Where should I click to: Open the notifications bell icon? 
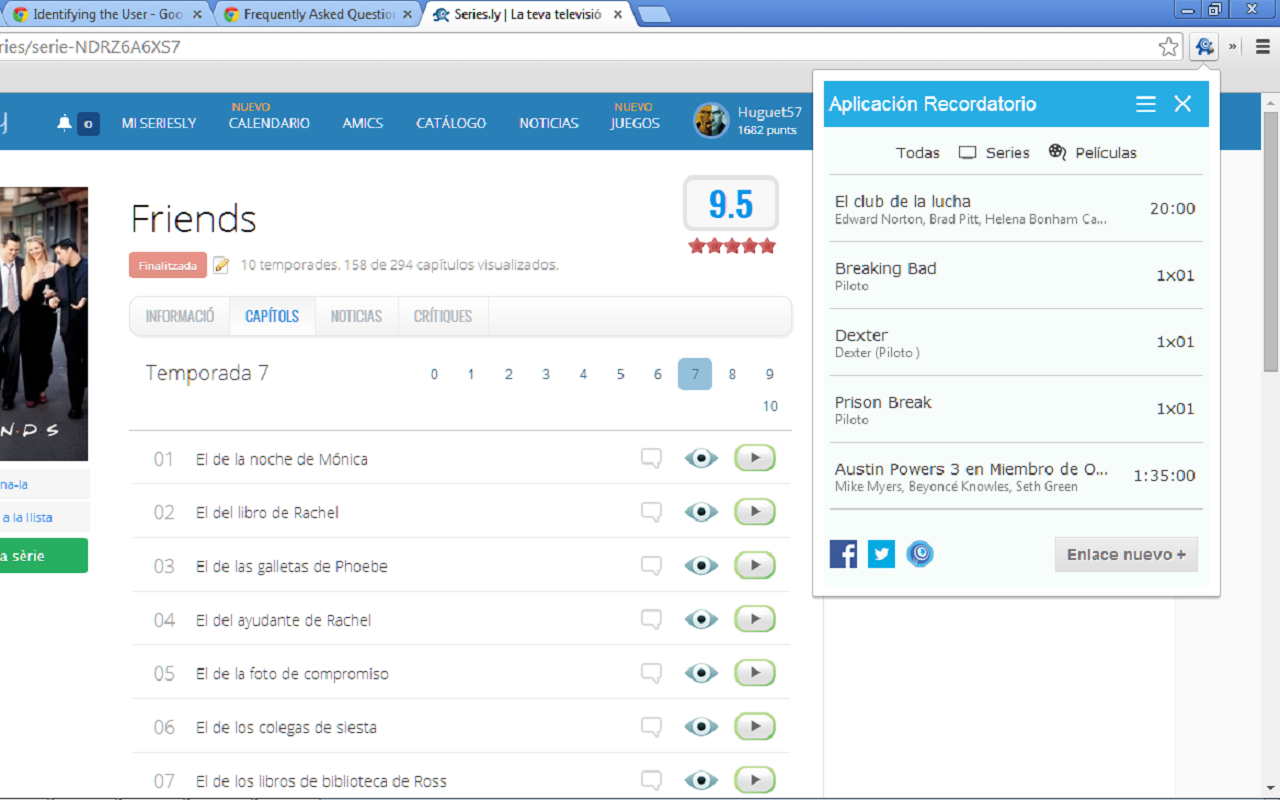point(65,123)
